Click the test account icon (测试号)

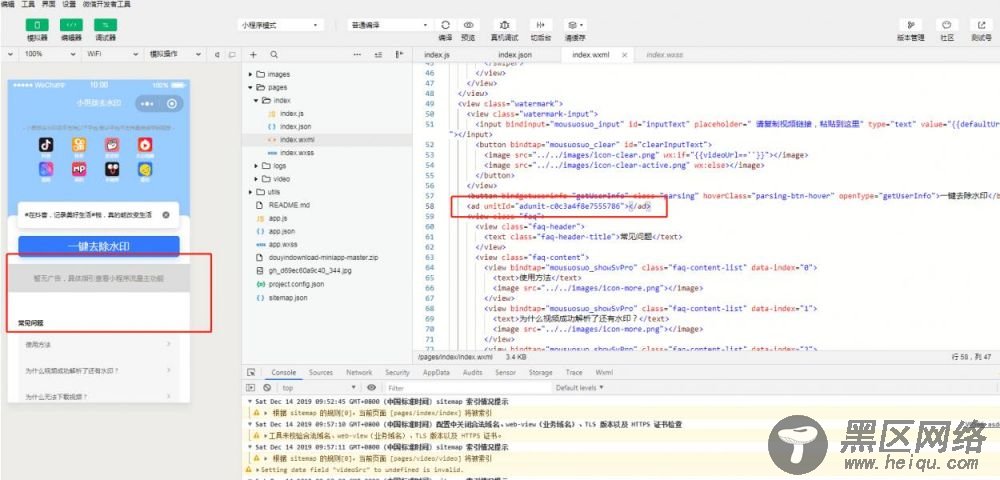point(981,25)
